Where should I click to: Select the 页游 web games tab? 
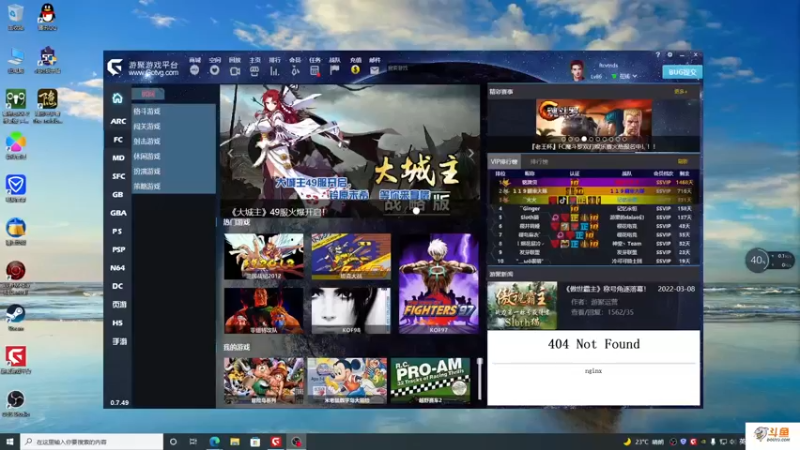click(119, 305)
